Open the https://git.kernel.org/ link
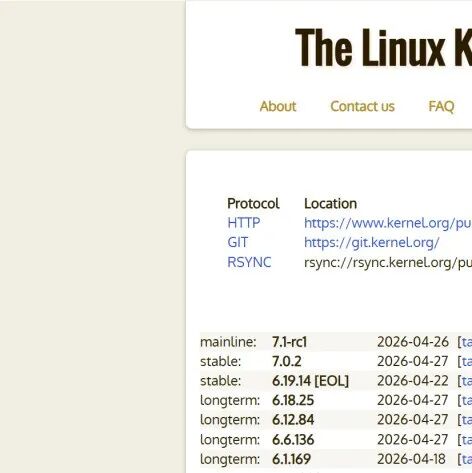This screenshot has width=472, height=473. pos(372,243)
